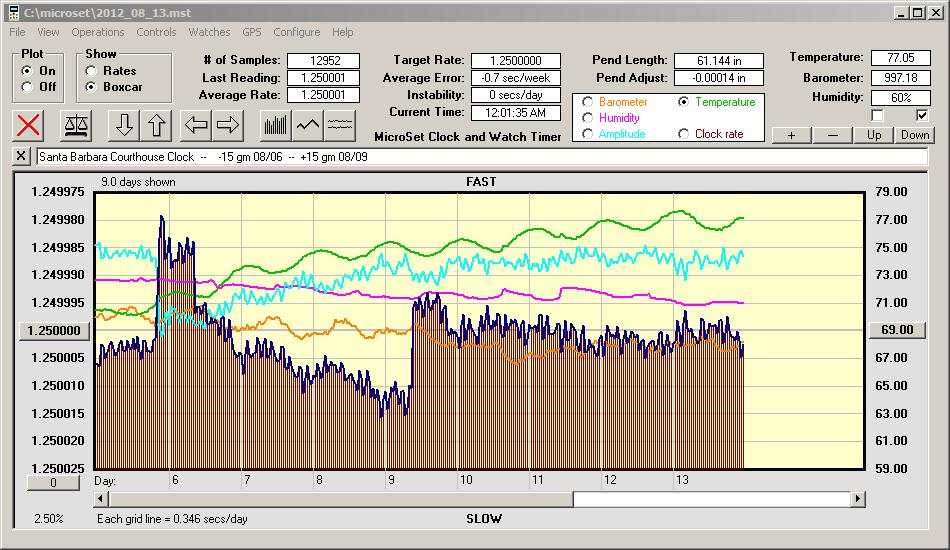Open the Configure menu

pos(297,32)
